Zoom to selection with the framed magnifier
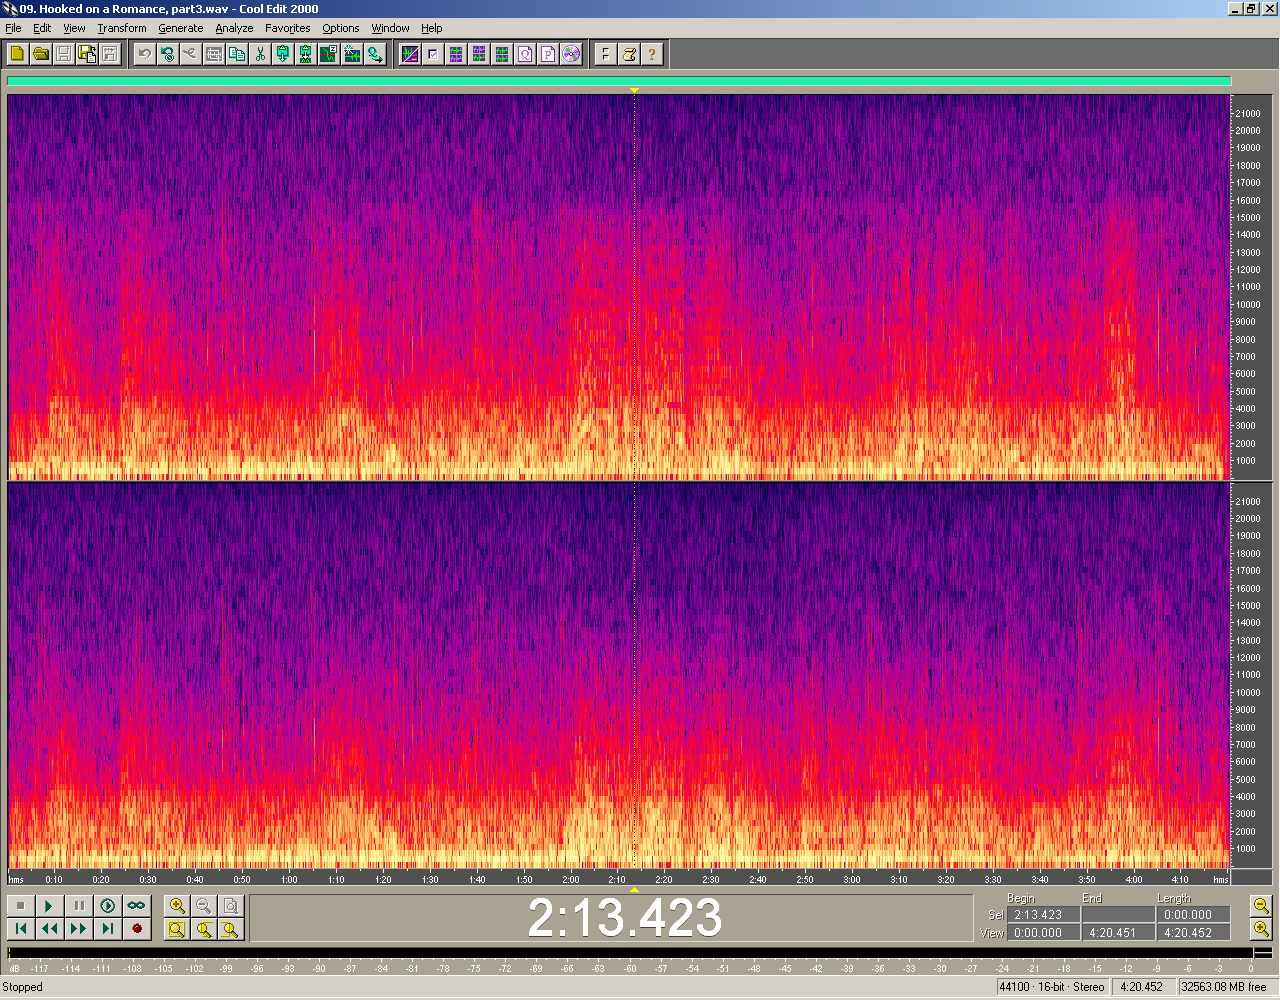1280x1000 pixels. pyautogui.click(x=177, y=929)
